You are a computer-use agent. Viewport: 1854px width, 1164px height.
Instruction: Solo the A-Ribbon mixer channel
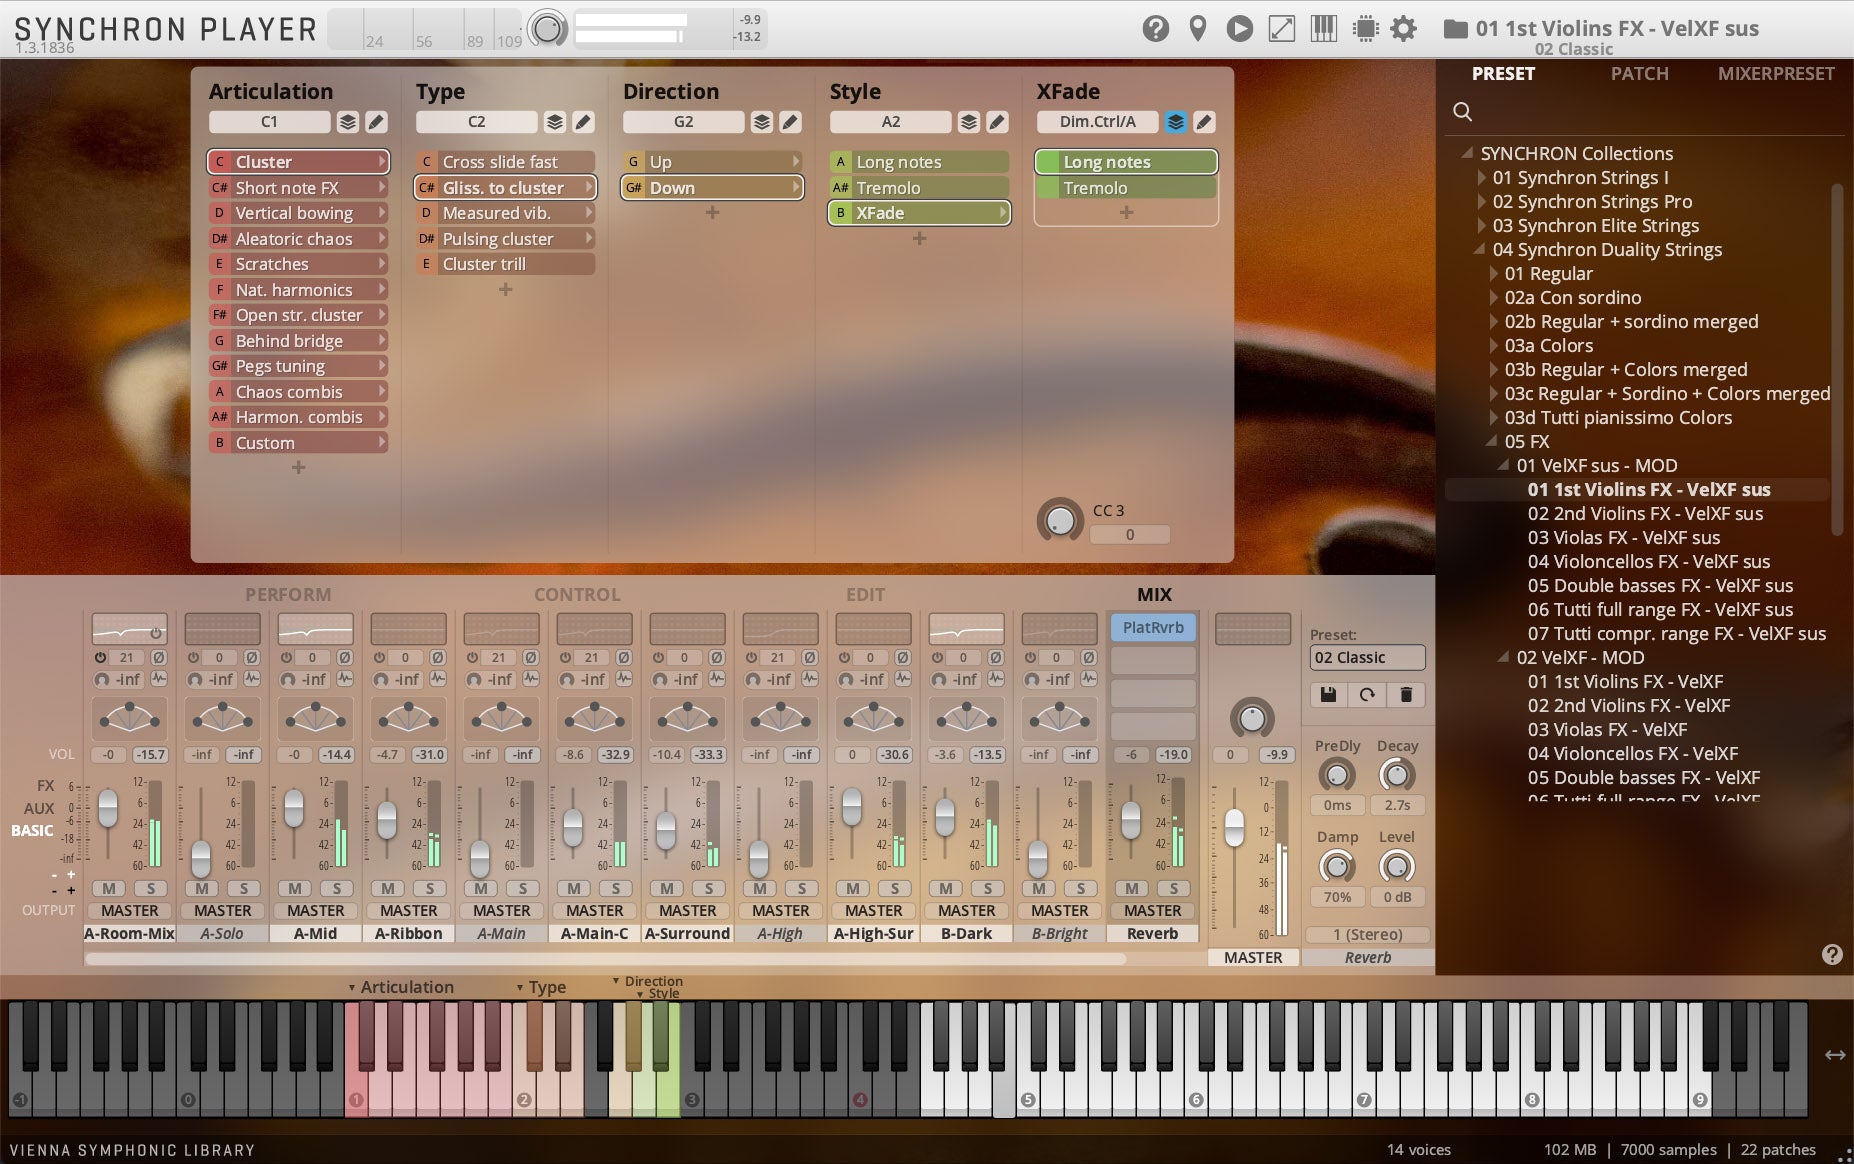(x=431, y=888)
